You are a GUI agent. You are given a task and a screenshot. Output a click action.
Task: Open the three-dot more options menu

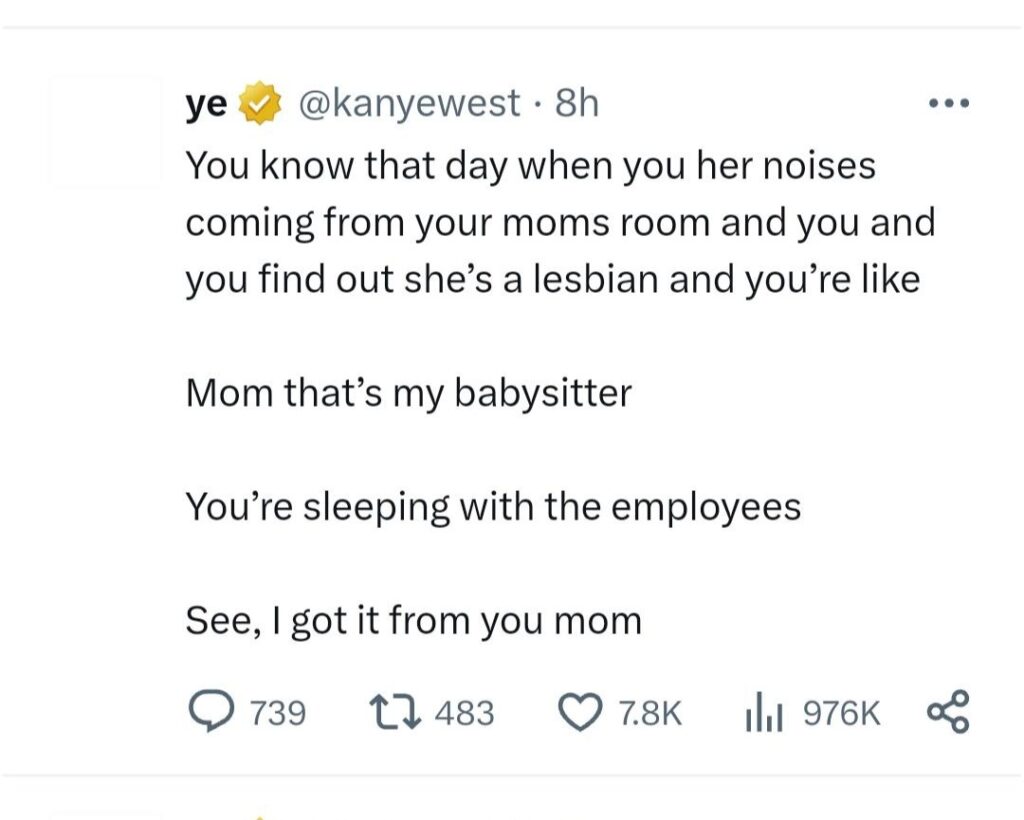click(948, 102)
